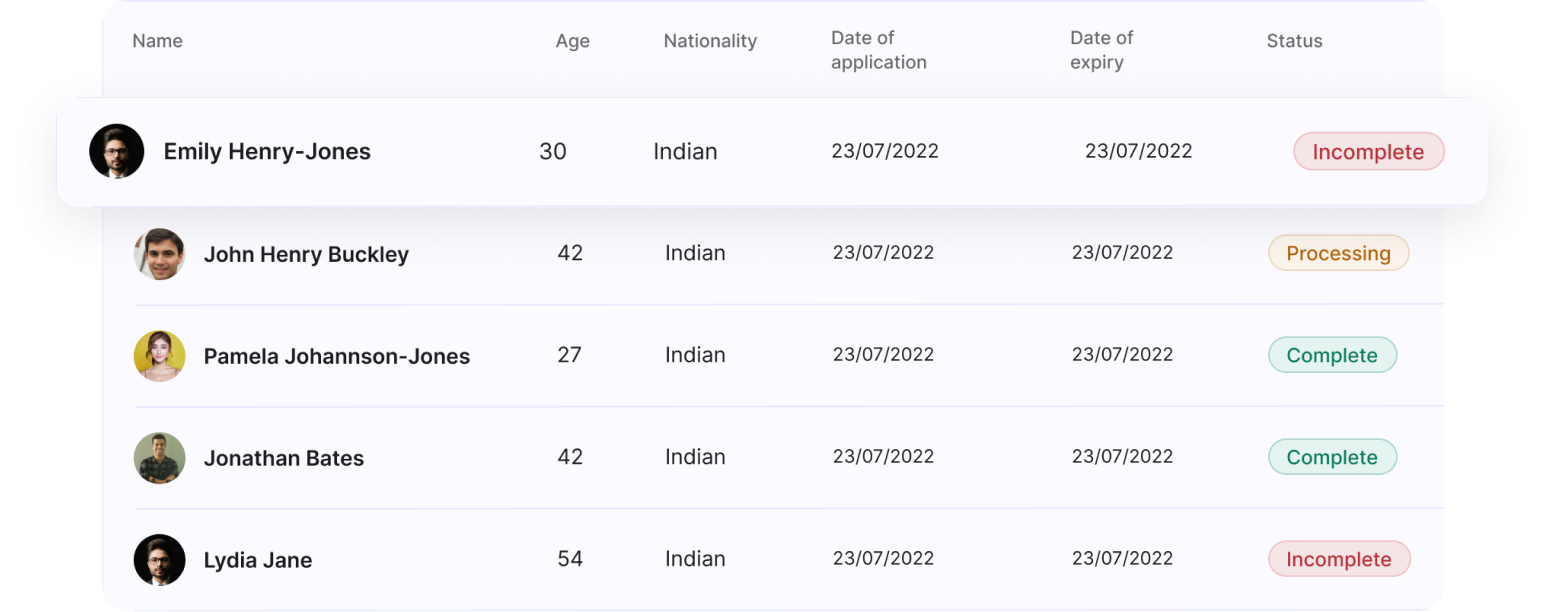The width and height of the screenshot is (1544, 612).
Task: Click John Henry Buckley's avatar photo
Action: coord(160,254)
